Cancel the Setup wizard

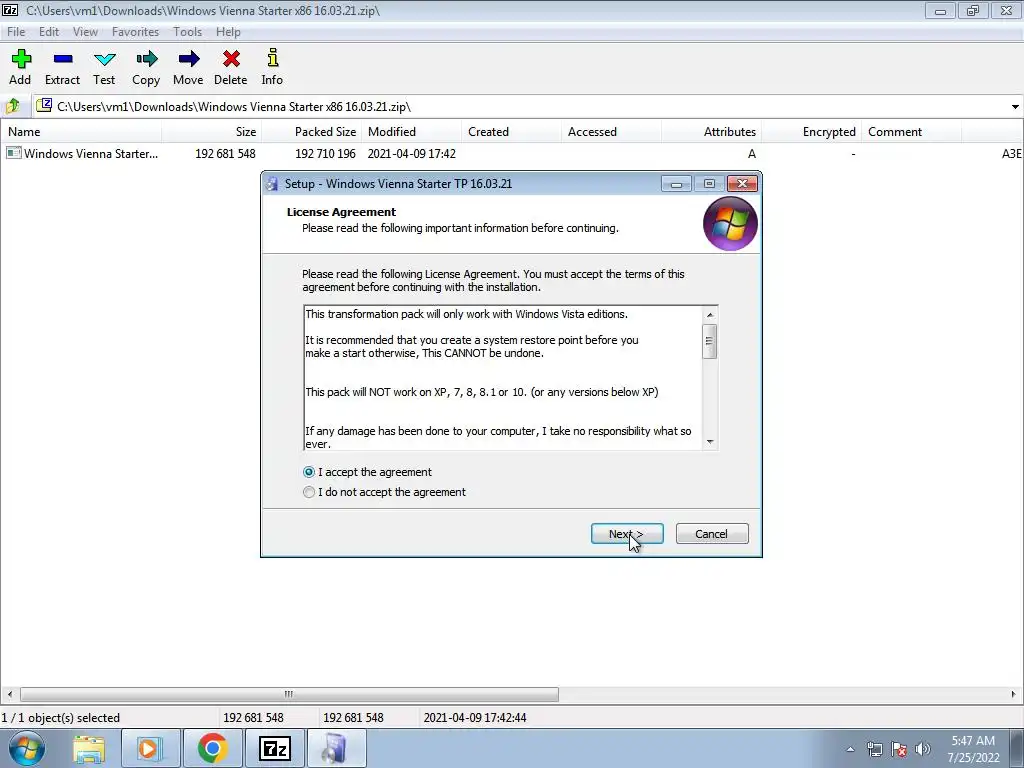coord(712,534)
